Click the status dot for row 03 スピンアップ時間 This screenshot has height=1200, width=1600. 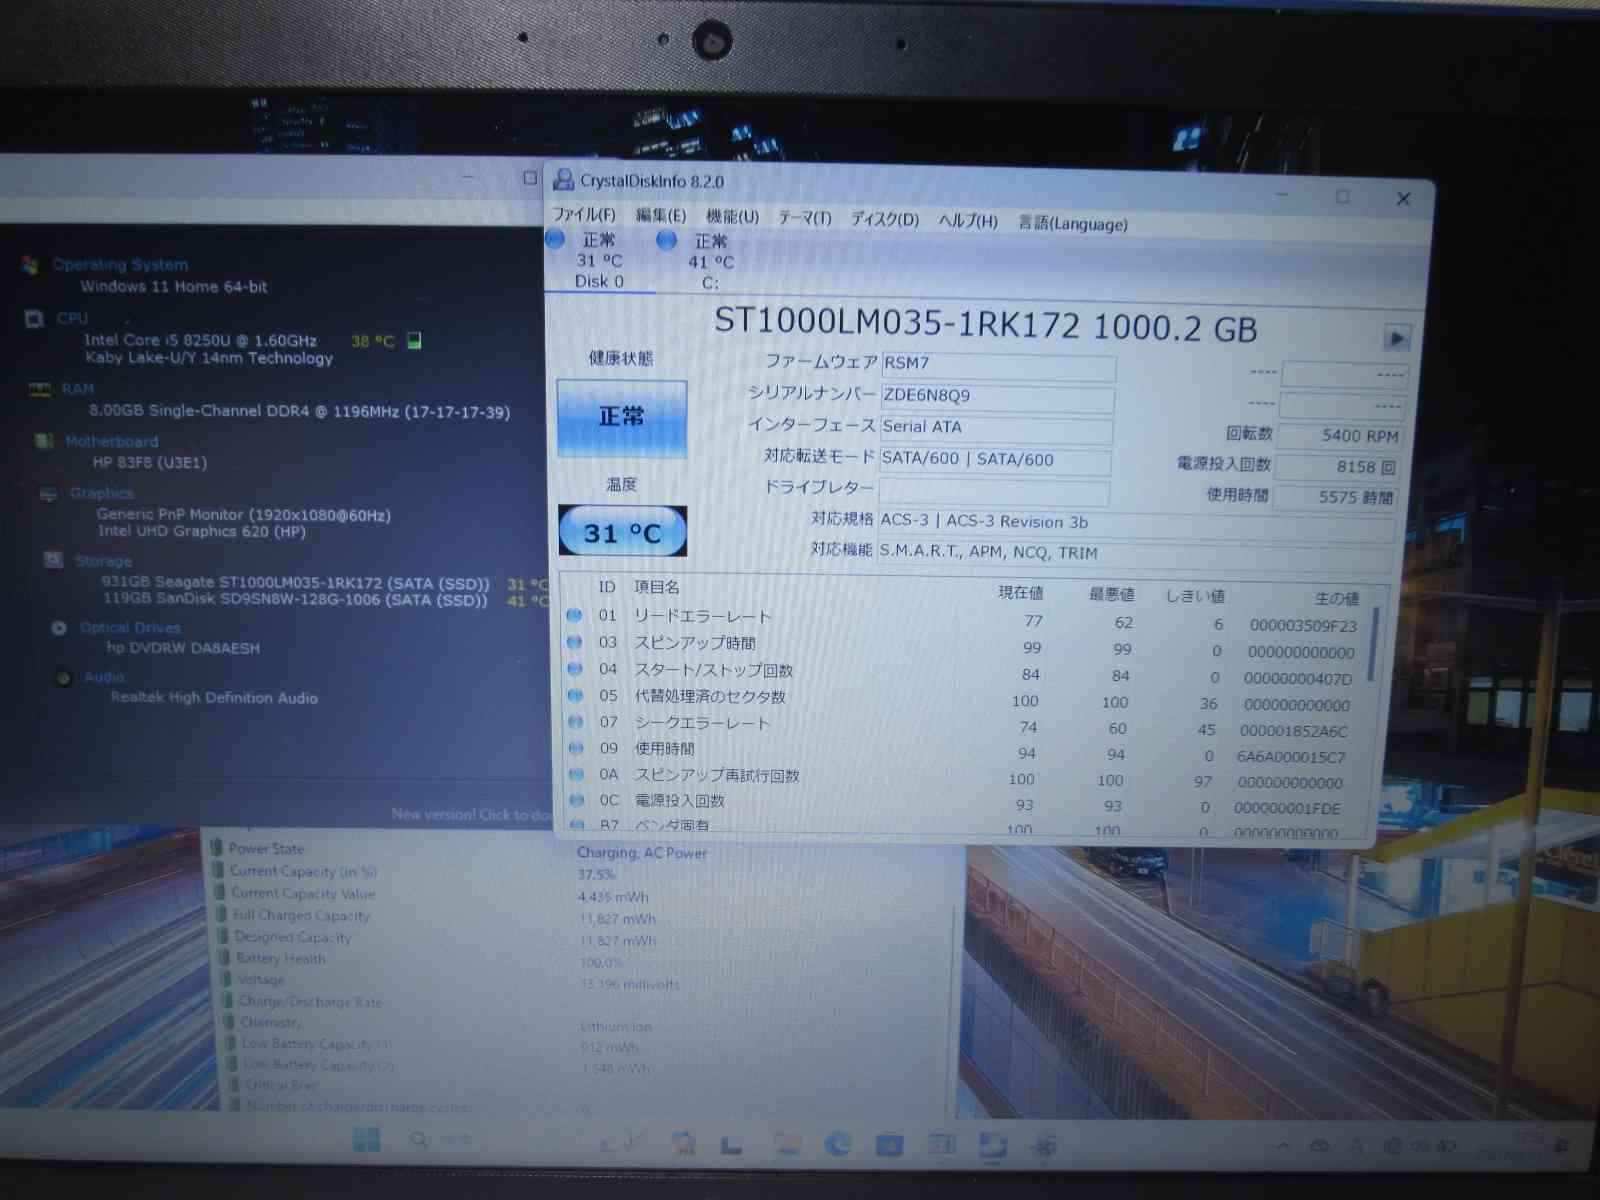tap(575, 642)
